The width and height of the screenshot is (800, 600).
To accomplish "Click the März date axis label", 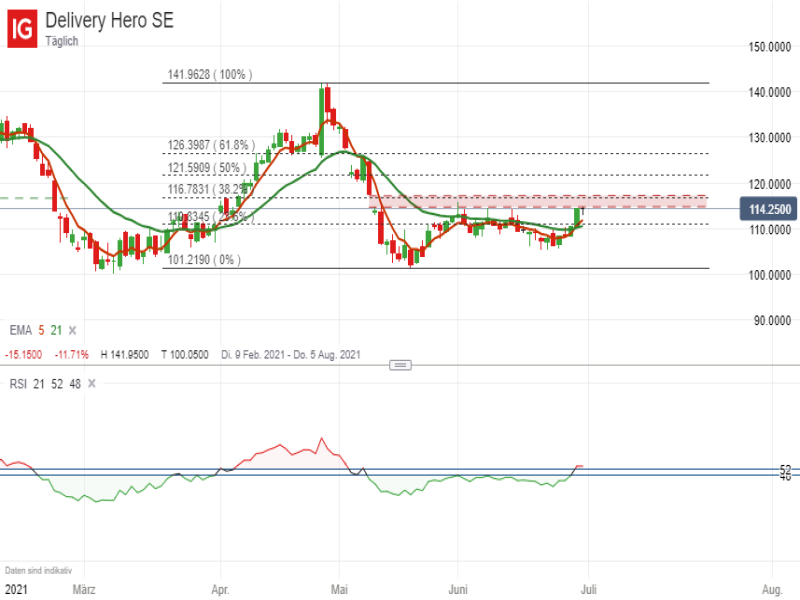I will [84, 590].
